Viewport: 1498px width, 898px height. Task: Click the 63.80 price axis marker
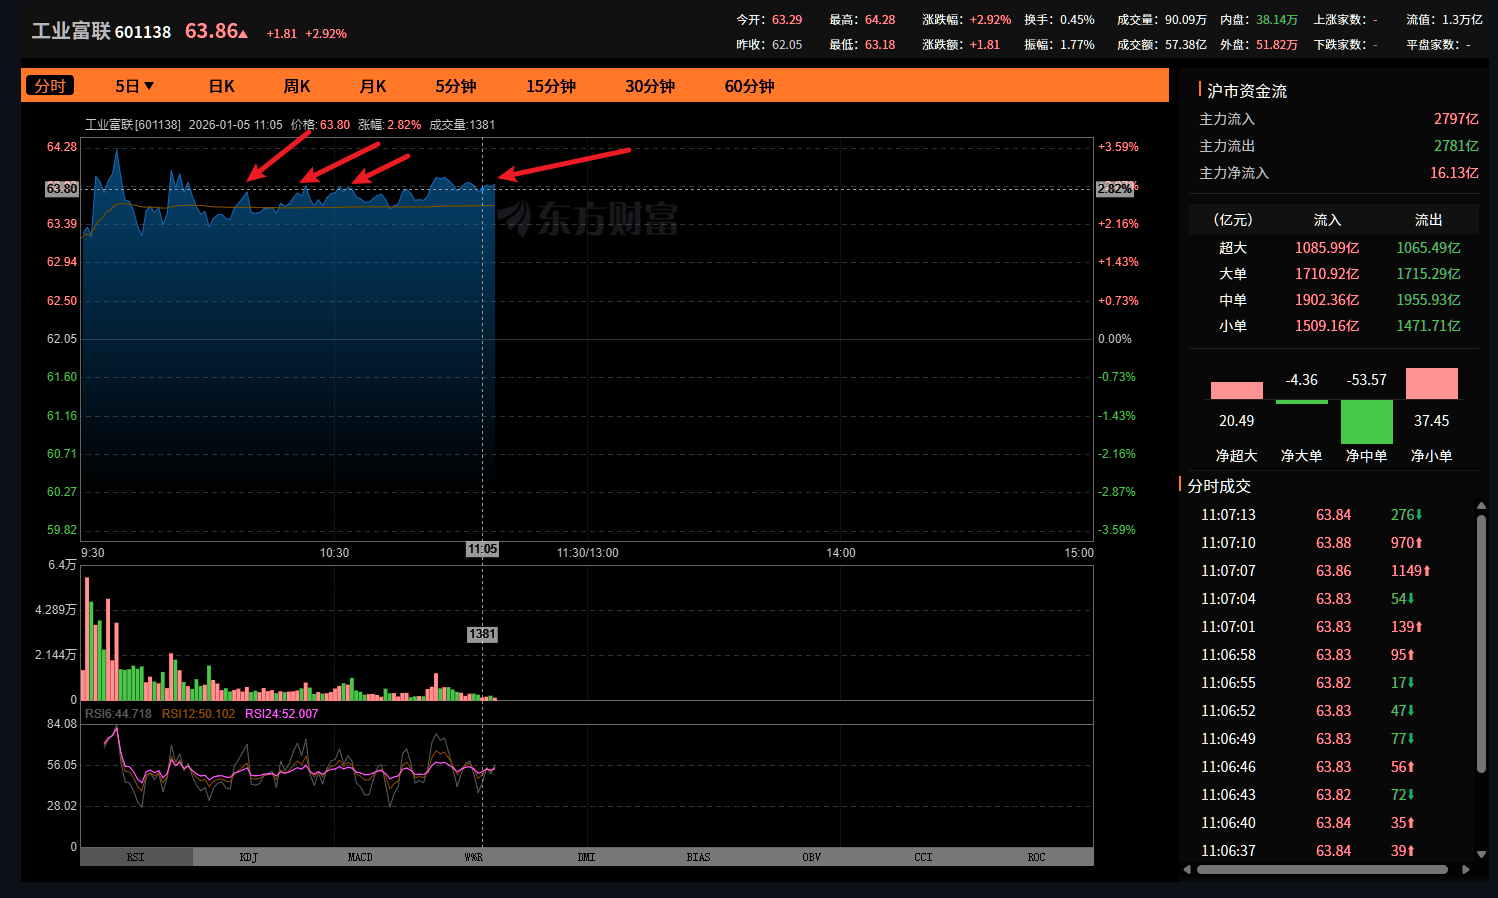(x=62, y=188)
